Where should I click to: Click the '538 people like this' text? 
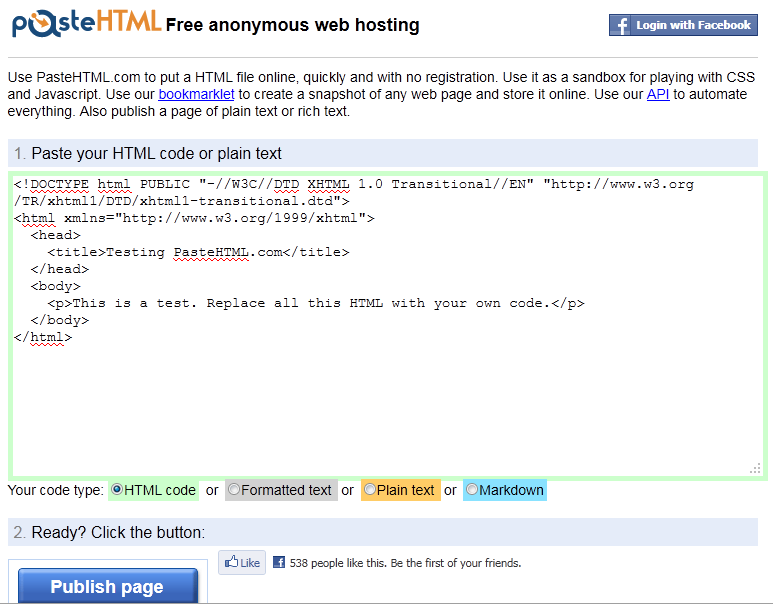click(x=338, y=563)
